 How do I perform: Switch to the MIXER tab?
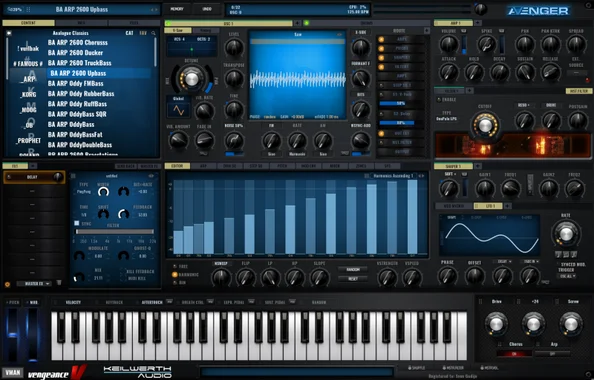[x=335, y=166]
